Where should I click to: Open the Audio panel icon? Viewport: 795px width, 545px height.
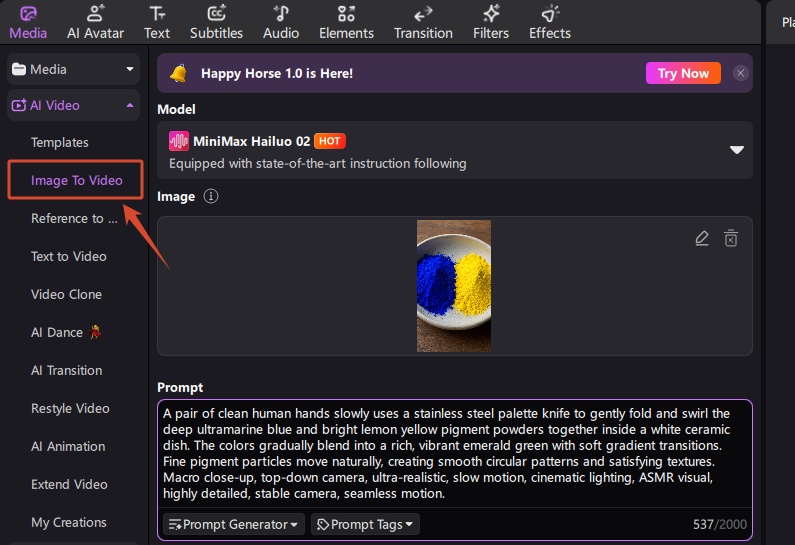pyautogui.click(x=281, y=13)
